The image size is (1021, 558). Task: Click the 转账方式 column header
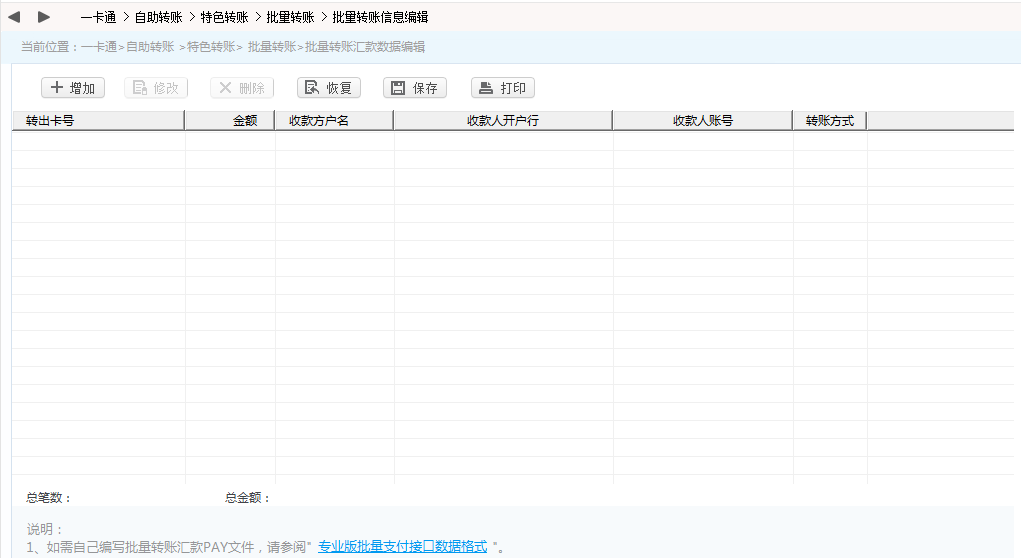(830, 121)
